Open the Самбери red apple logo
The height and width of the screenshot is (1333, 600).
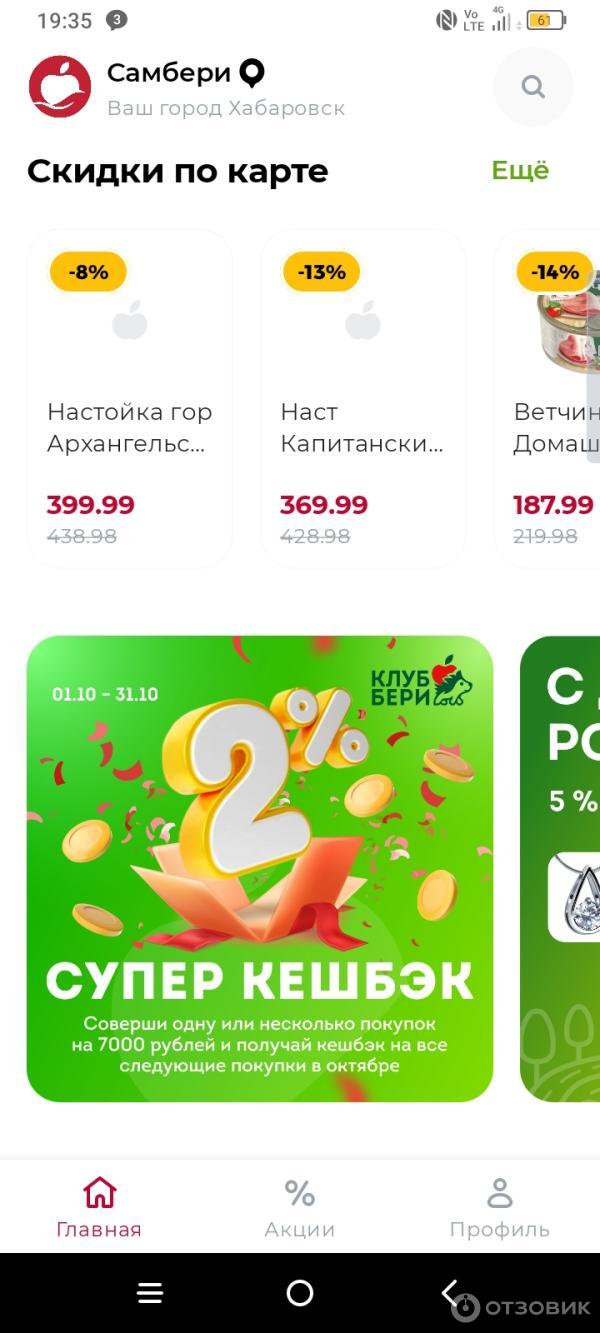(60, 87)
